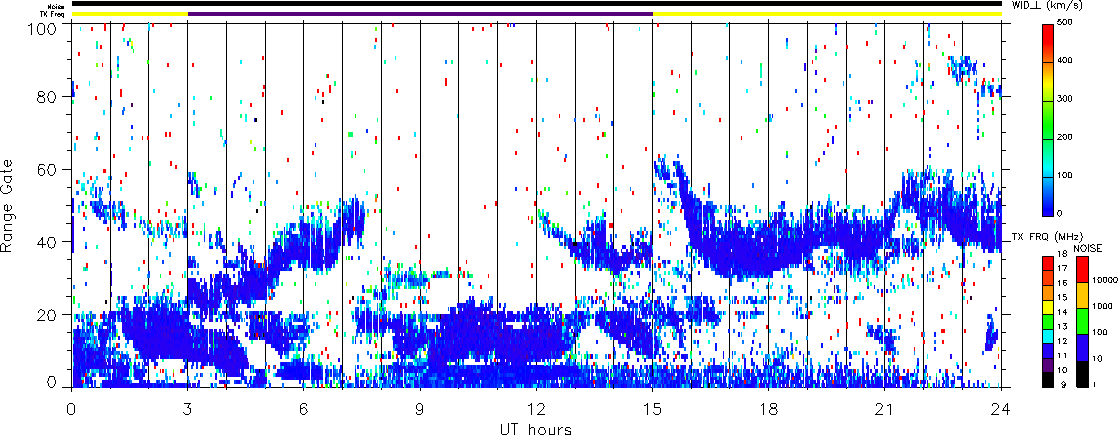Screen dimensions: 1118x435
Task: Click the 'TX FRQ (MHz)' legend title
Action: coord(1047,237)
